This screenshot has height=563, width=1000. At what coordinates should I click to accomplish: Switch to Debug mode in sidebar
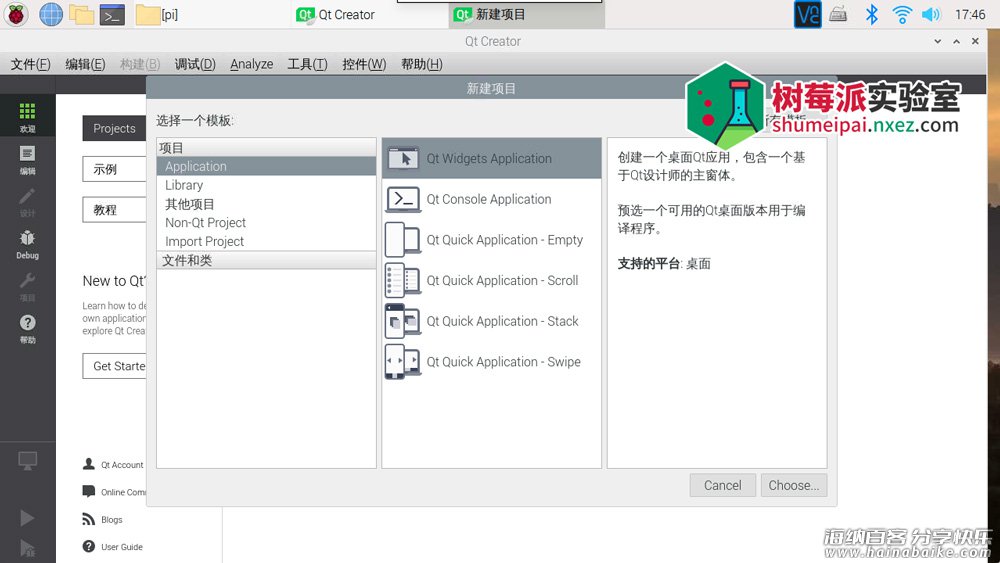click(27, 245)
